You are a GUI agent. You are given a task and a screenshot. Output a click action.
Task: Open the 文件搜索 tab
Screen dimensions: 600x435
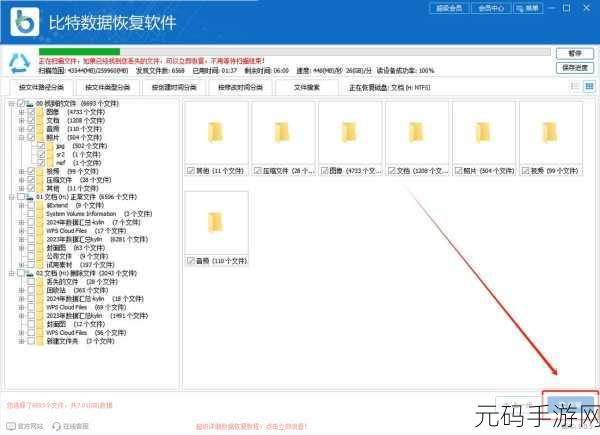307,87
